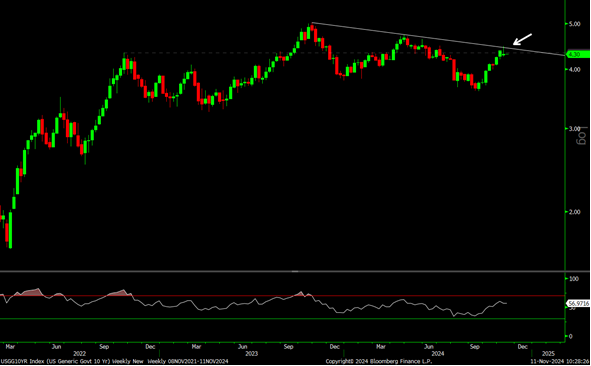Click the green 4.30 last-price tag

[578, 55]
